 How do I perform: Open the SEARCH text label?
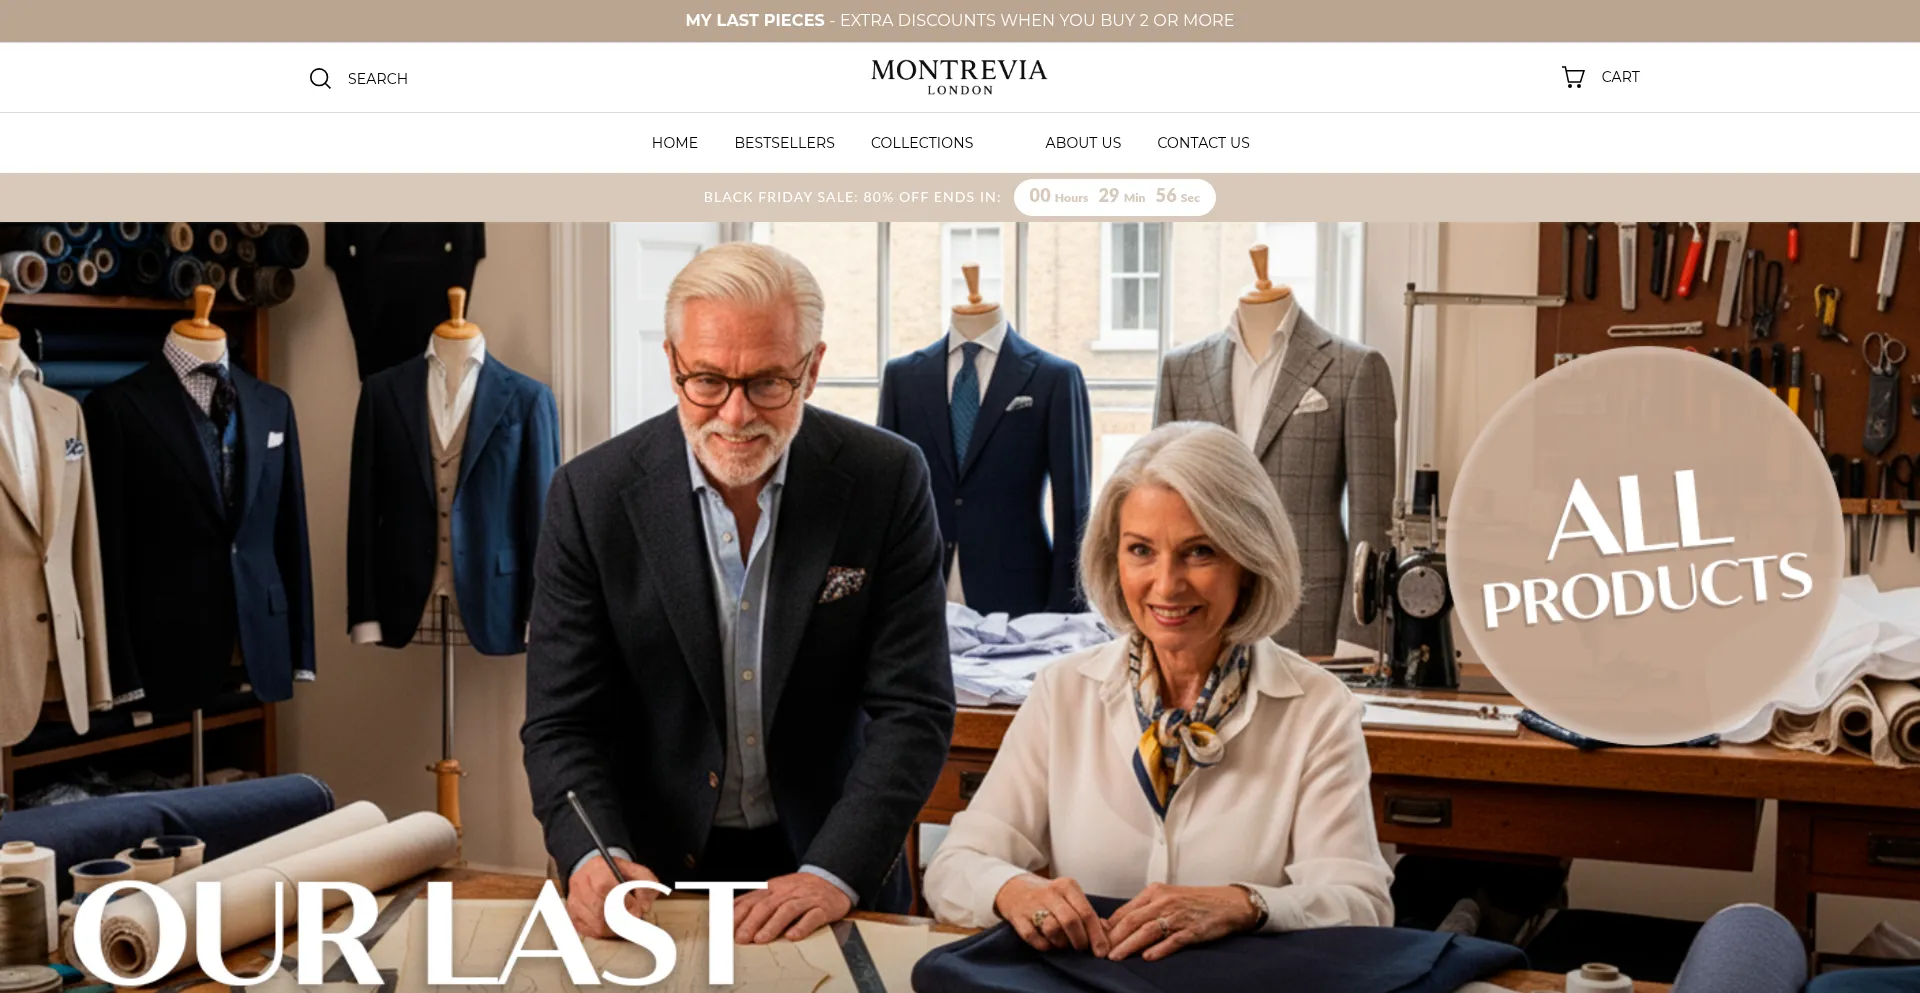click(x=378, y=79)
